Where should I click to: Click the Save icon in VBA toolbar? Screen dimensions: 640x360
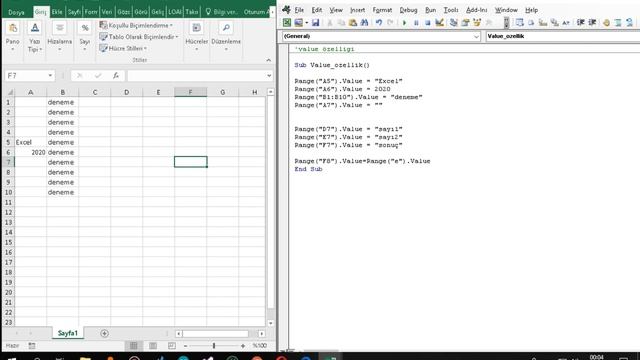click(316, 22)
